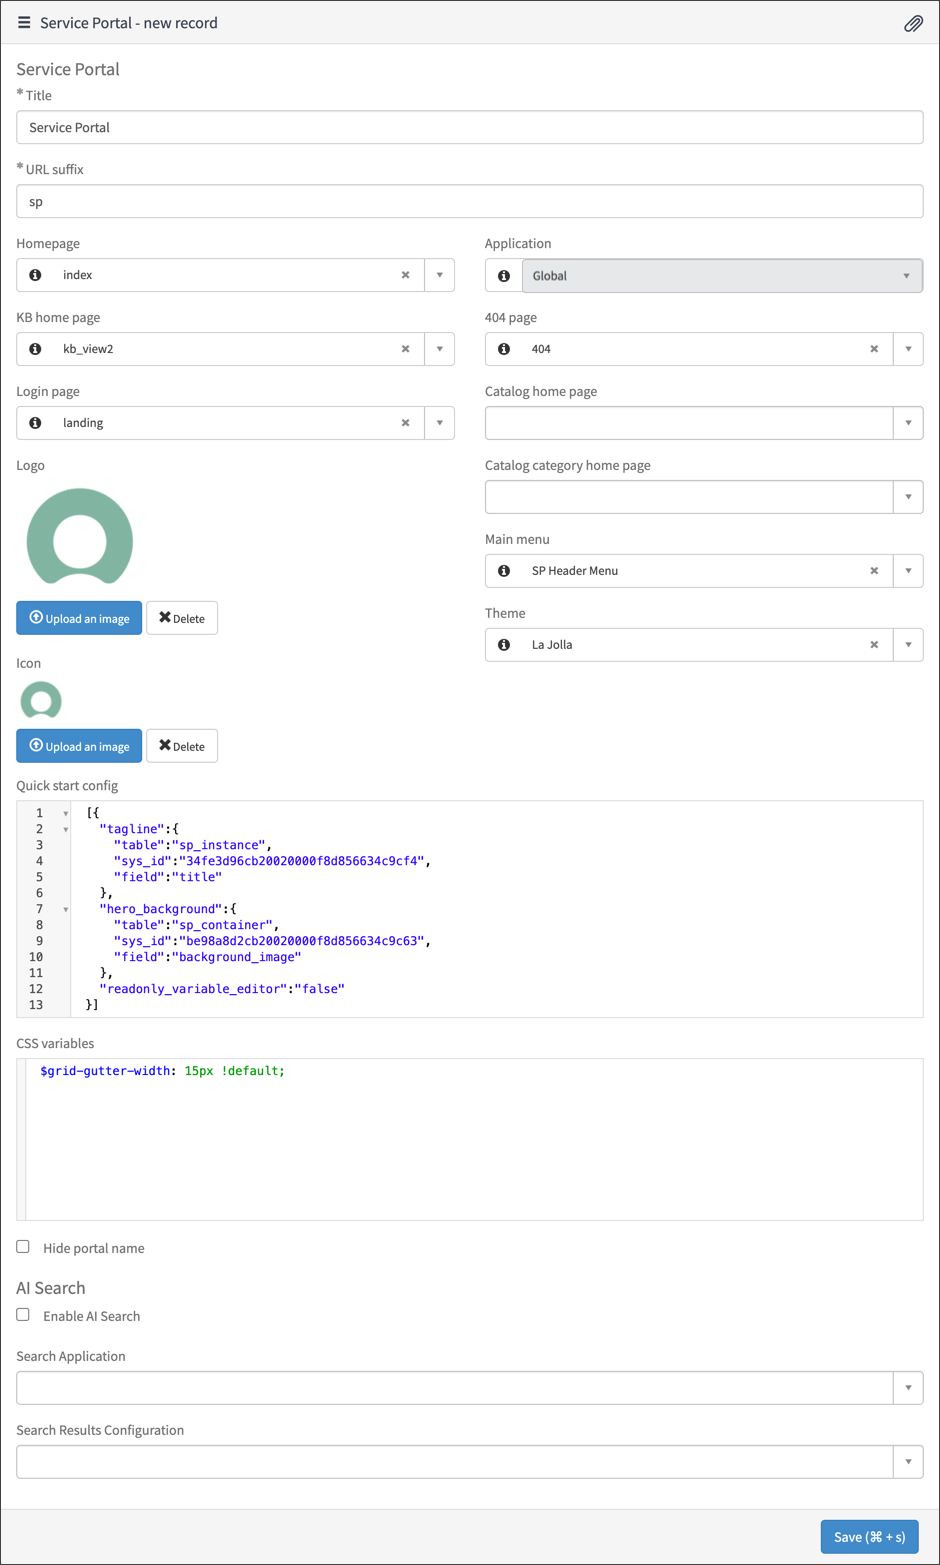Remove the landing Login page value
Viewport: 940px width, 1565px height.
pyautogui.click(x=405, y=422)
